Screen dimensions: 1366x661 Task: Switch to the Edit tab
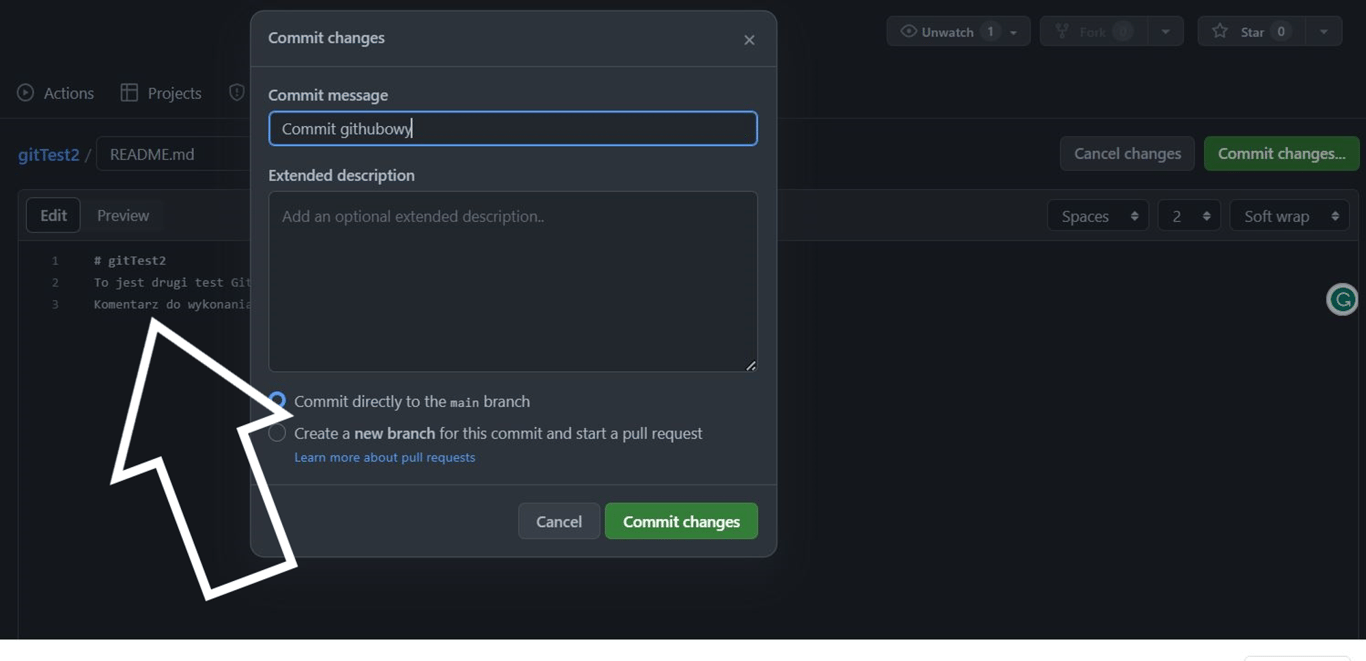pos(53,215)
